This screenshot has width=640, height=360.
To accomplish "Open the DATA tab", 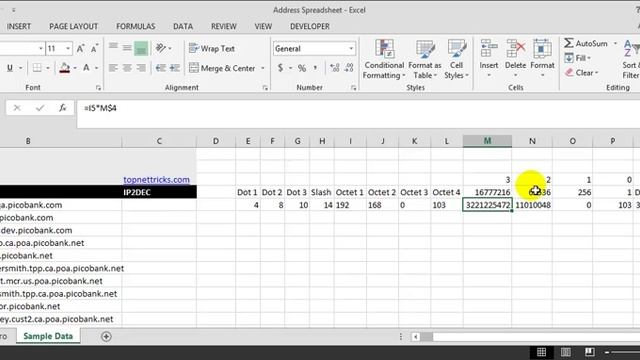I will coord(183,27).
